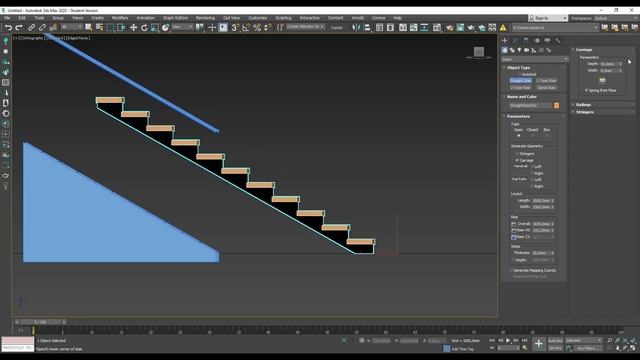
Task: Toggle Window/Crossing selection mode
Action: [121, 28]
